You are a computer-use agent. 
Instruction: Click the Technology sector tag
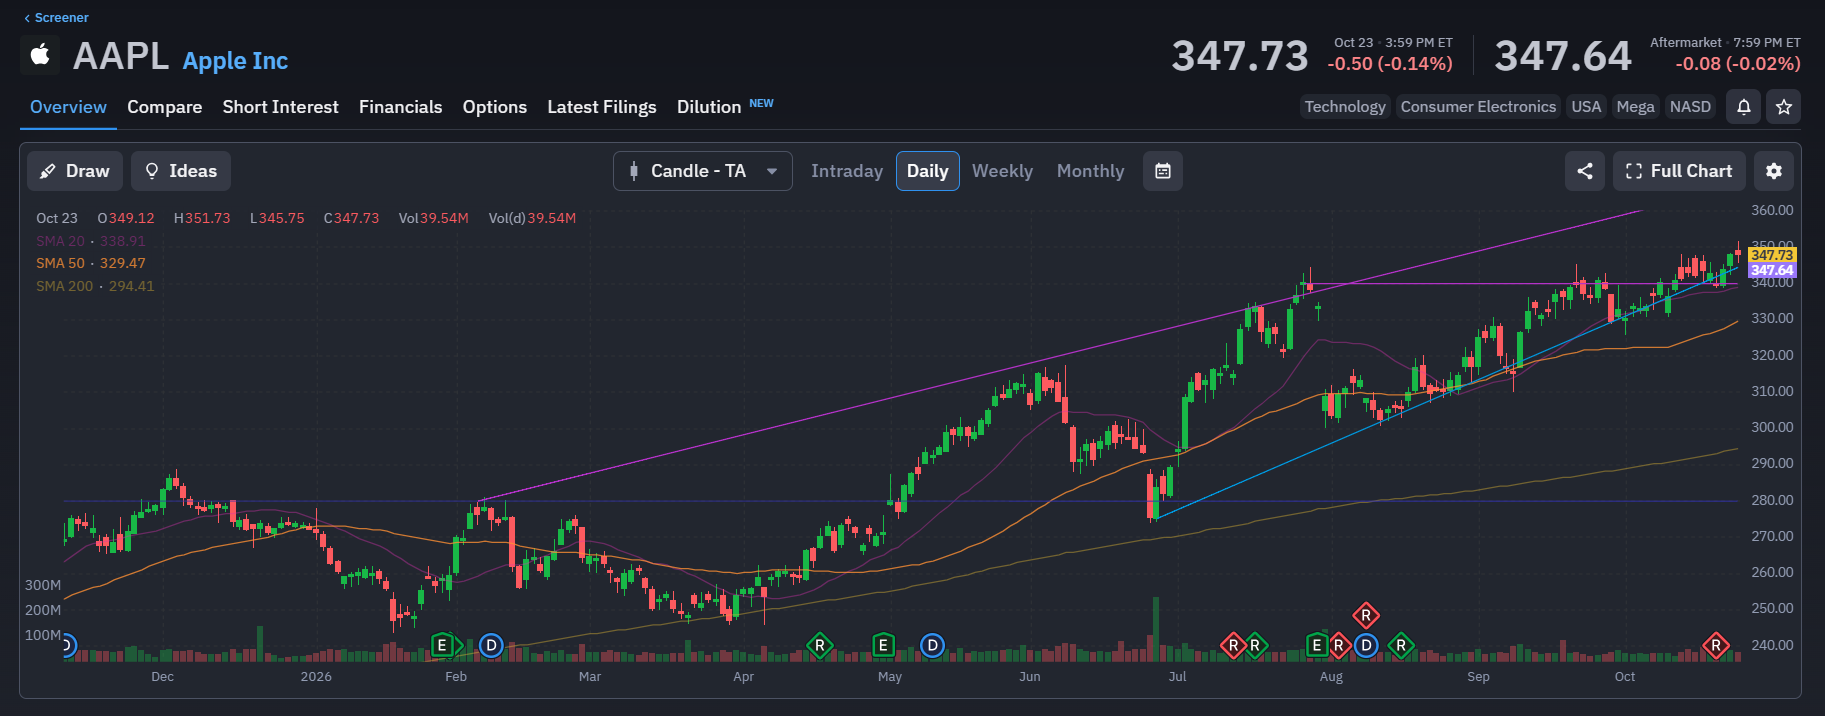coord(1345,107)
